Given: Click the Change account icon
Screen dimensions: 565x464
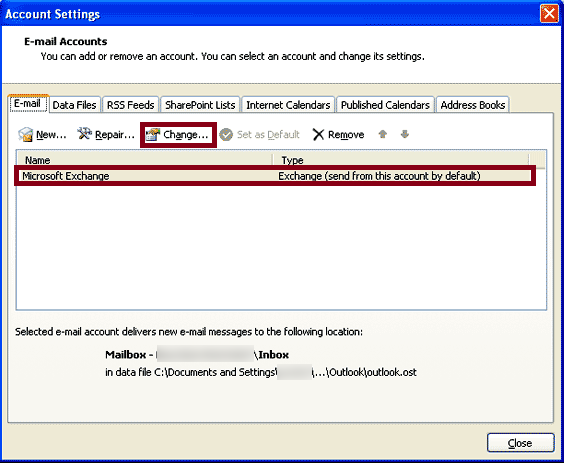Looking at the screenshot, I should coord(153,135).
